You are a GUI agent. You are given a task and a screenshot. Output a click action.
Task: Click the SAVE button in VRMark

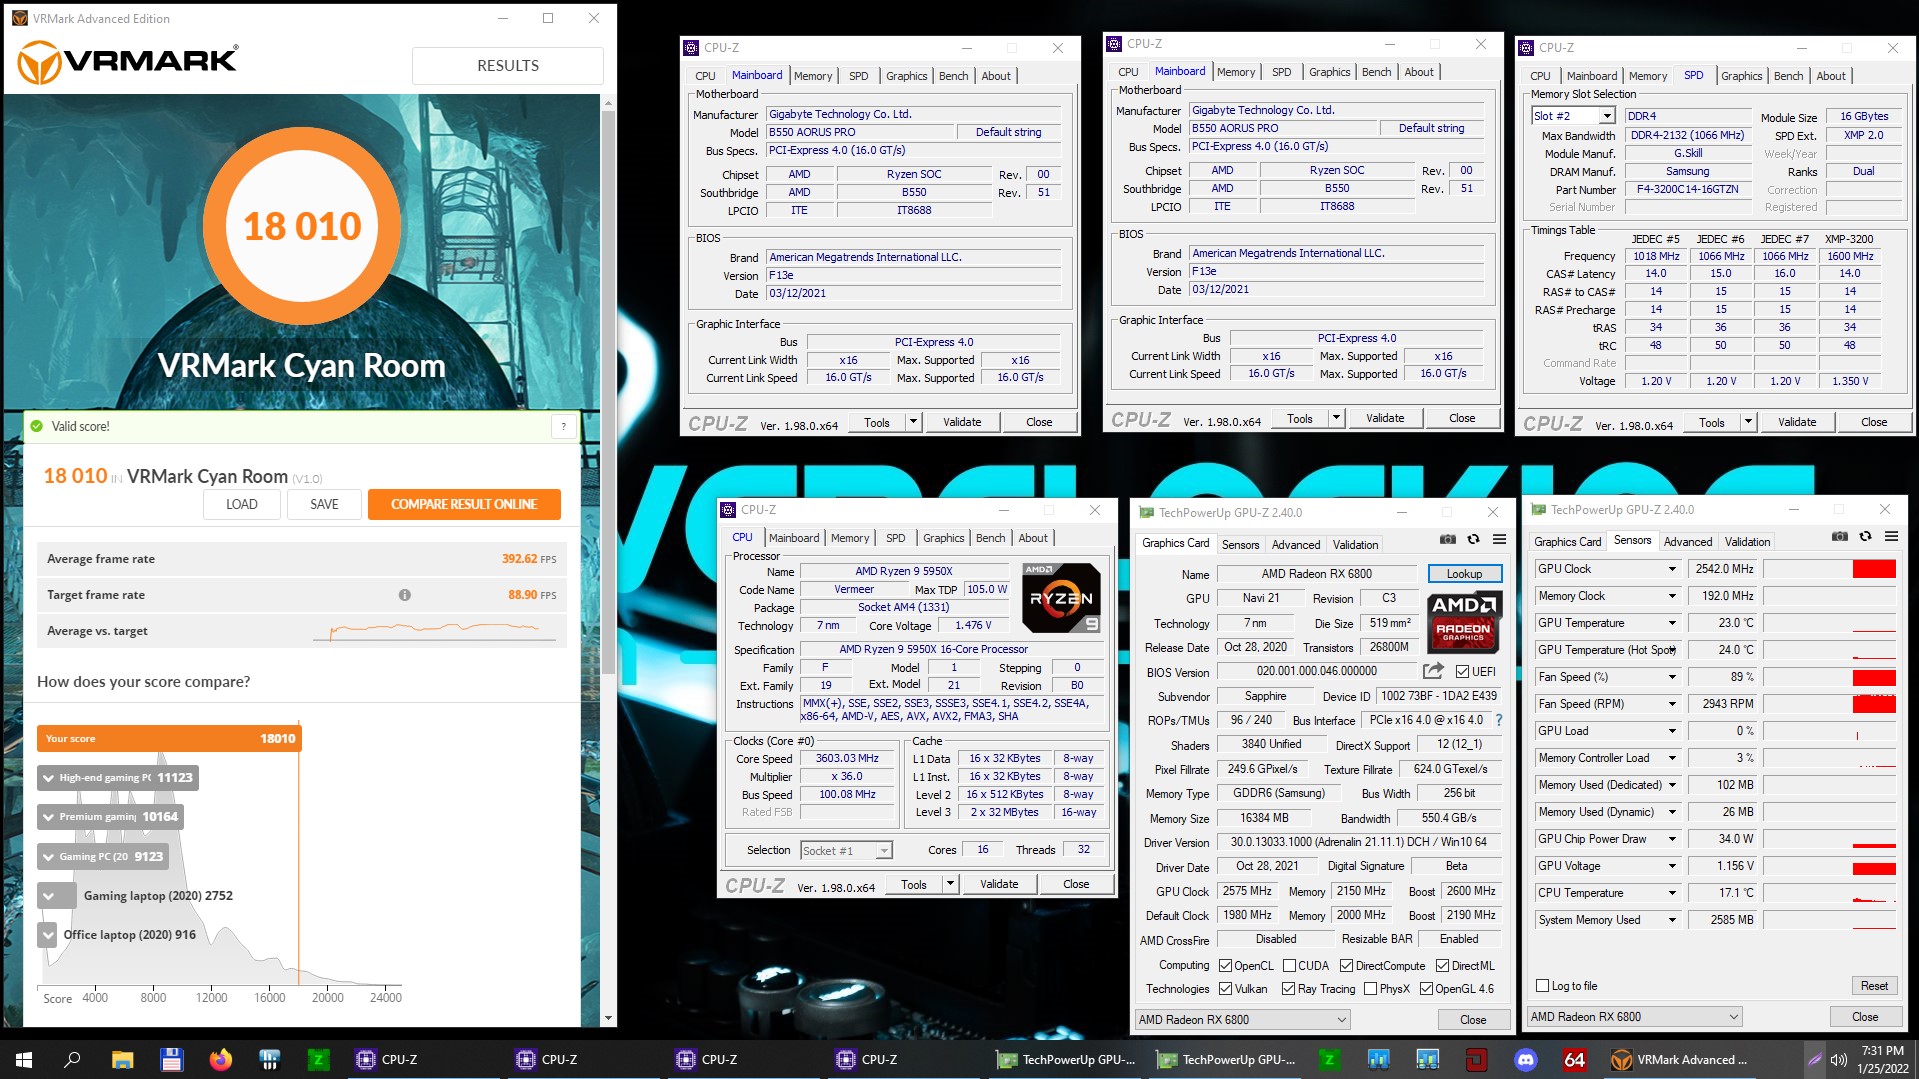[324, 504]
